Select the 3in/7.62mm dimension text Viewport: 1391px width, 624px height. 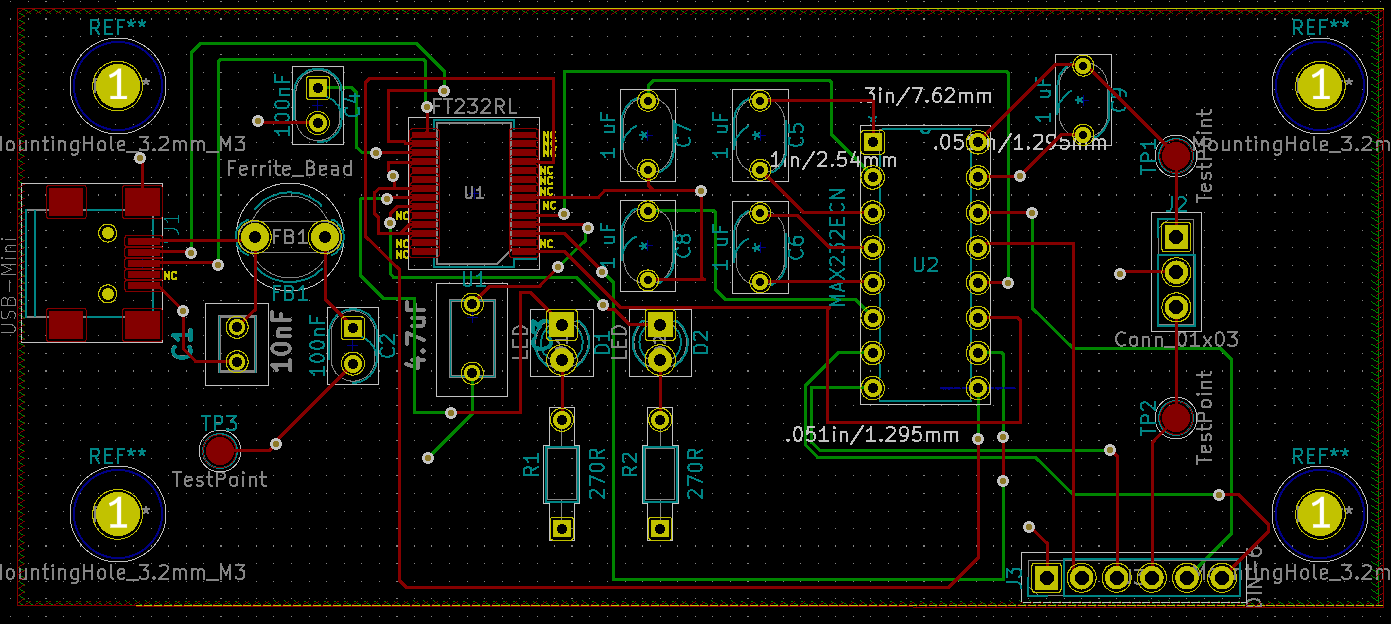(928, 96)
